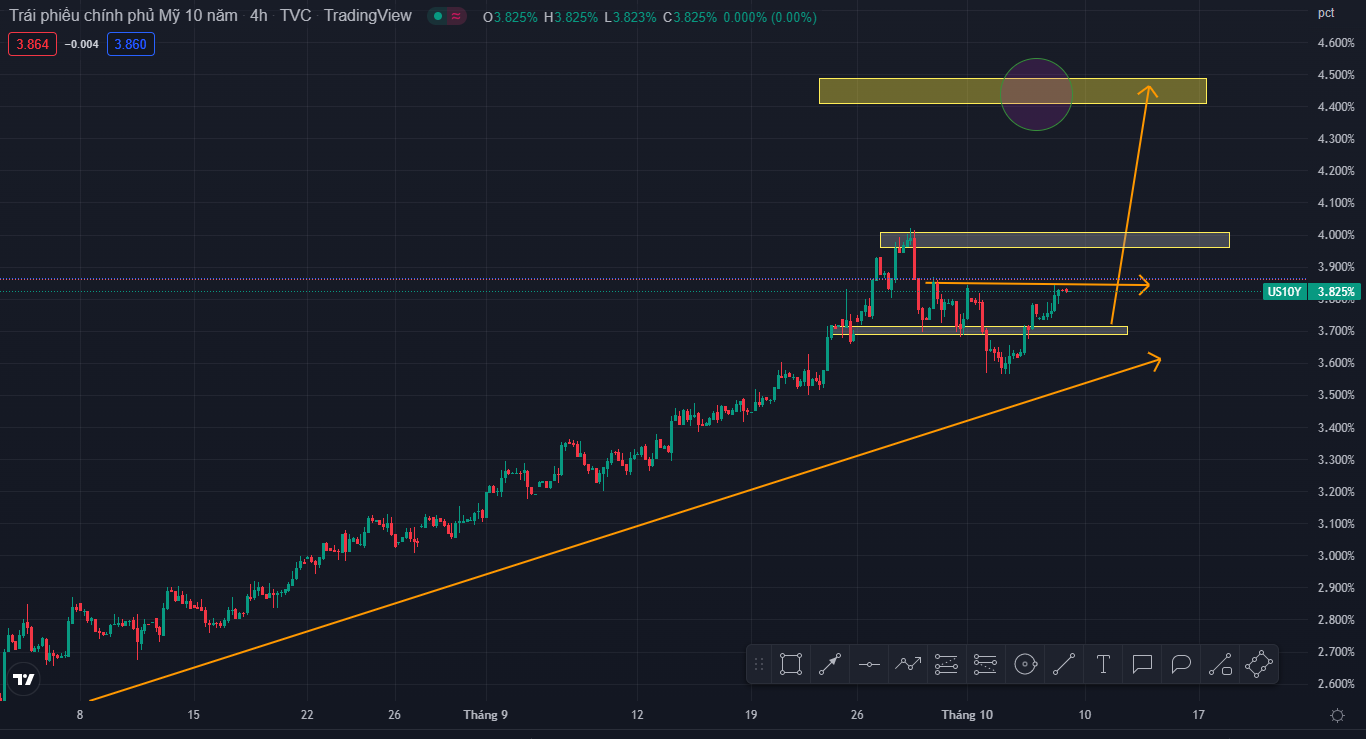The width and height of the screenshot is (1366, 739).
Task: Click the red 3.864 sell price button
Action: [x=31, y=44]
